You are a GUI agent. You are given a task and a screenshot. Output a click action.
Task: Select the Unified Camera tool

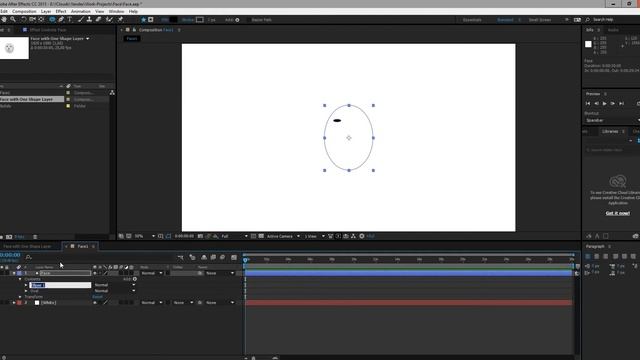coord(32,19)
